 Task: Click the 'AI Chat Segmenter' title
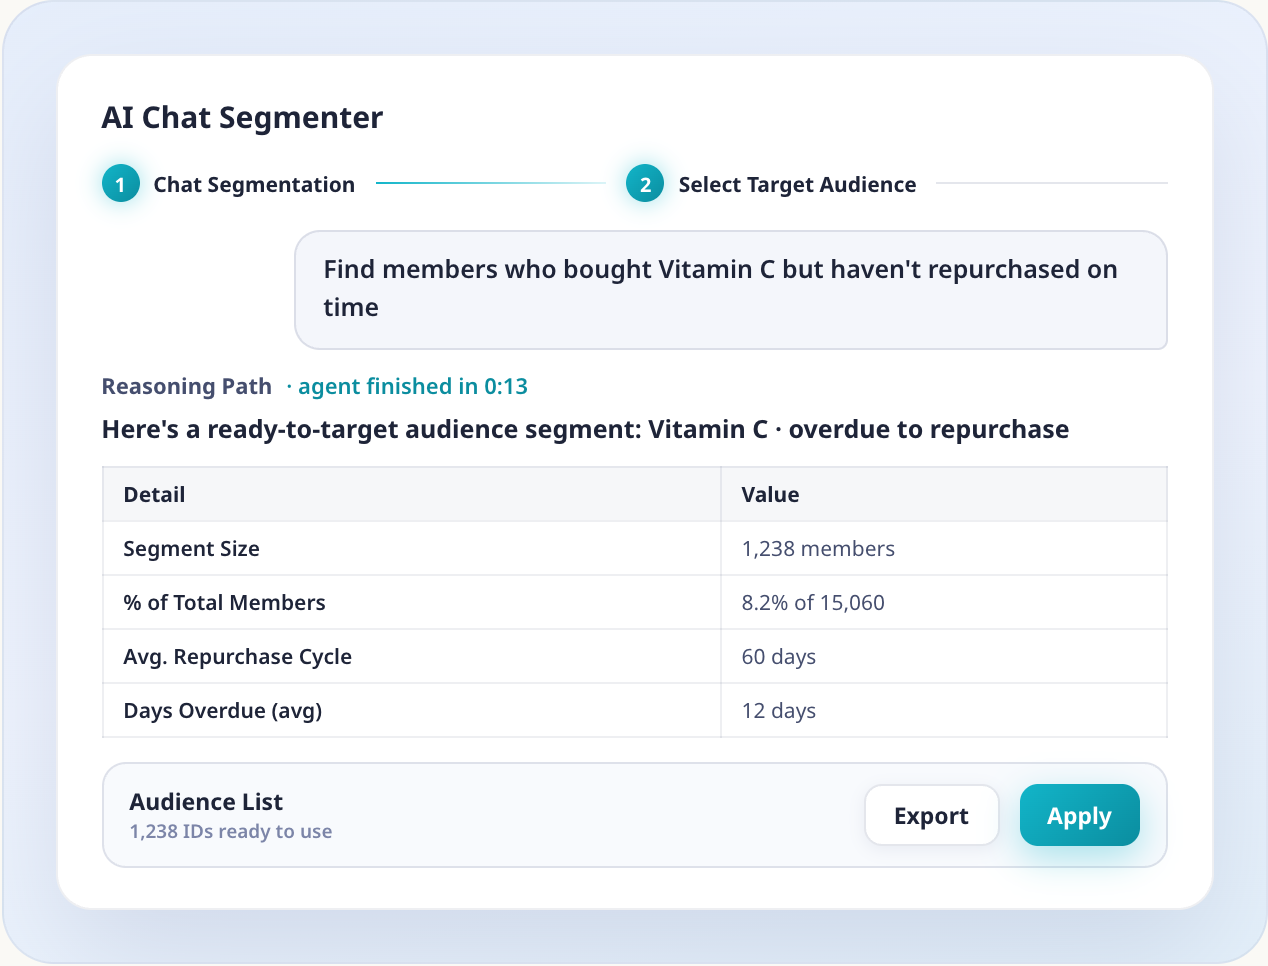242,118
